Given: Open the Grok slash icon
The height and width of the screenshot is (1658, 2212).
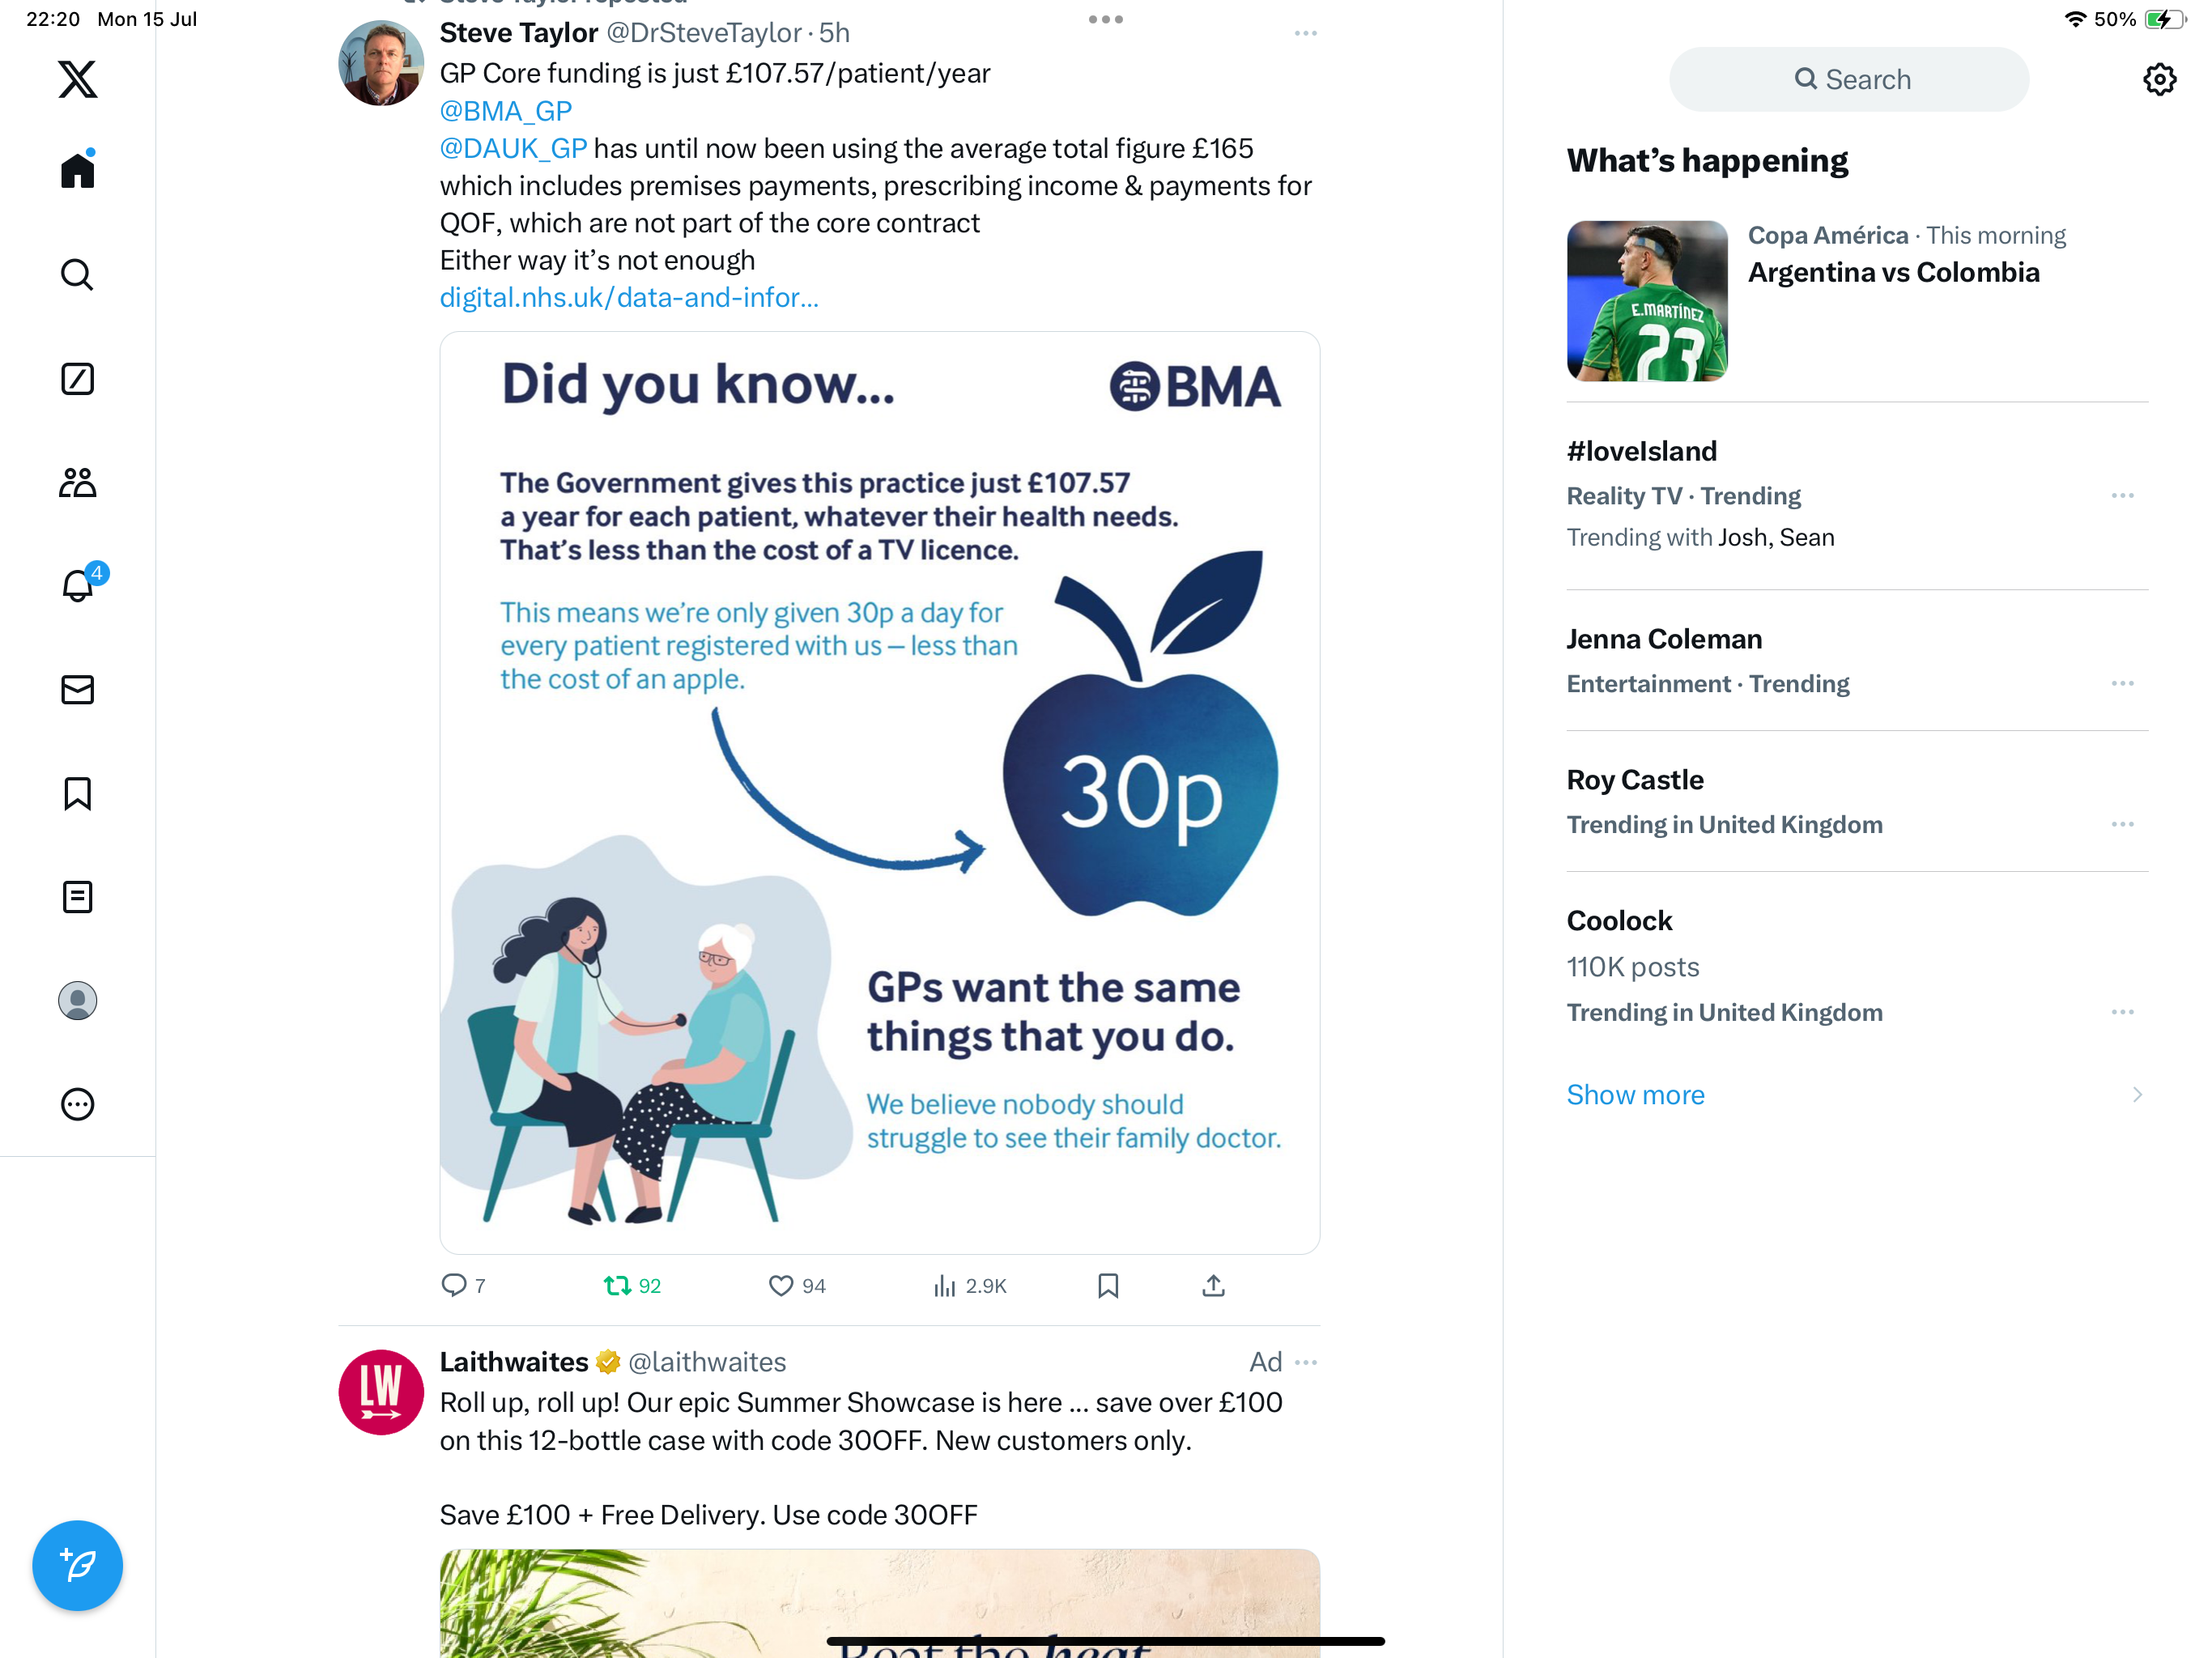Looking at the screenshot, I should pyautogui.click(x=77, y=379).
